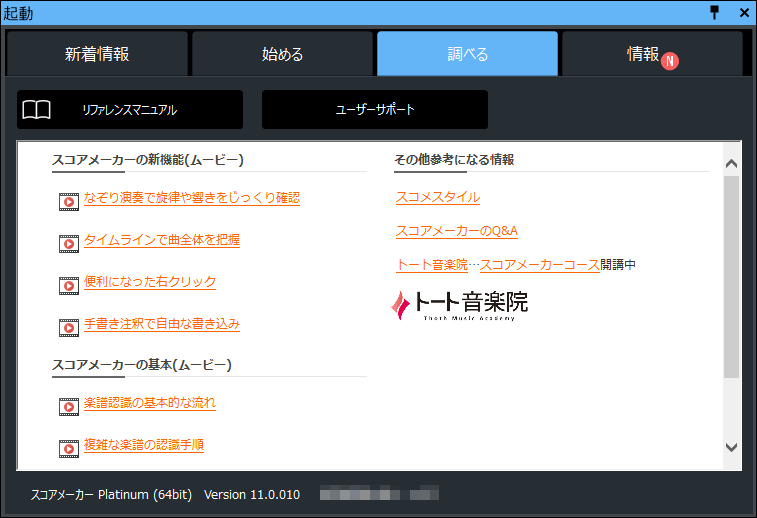Click the トート音楽院 logo image
The image size is (757, 518).
coord(459,304)
